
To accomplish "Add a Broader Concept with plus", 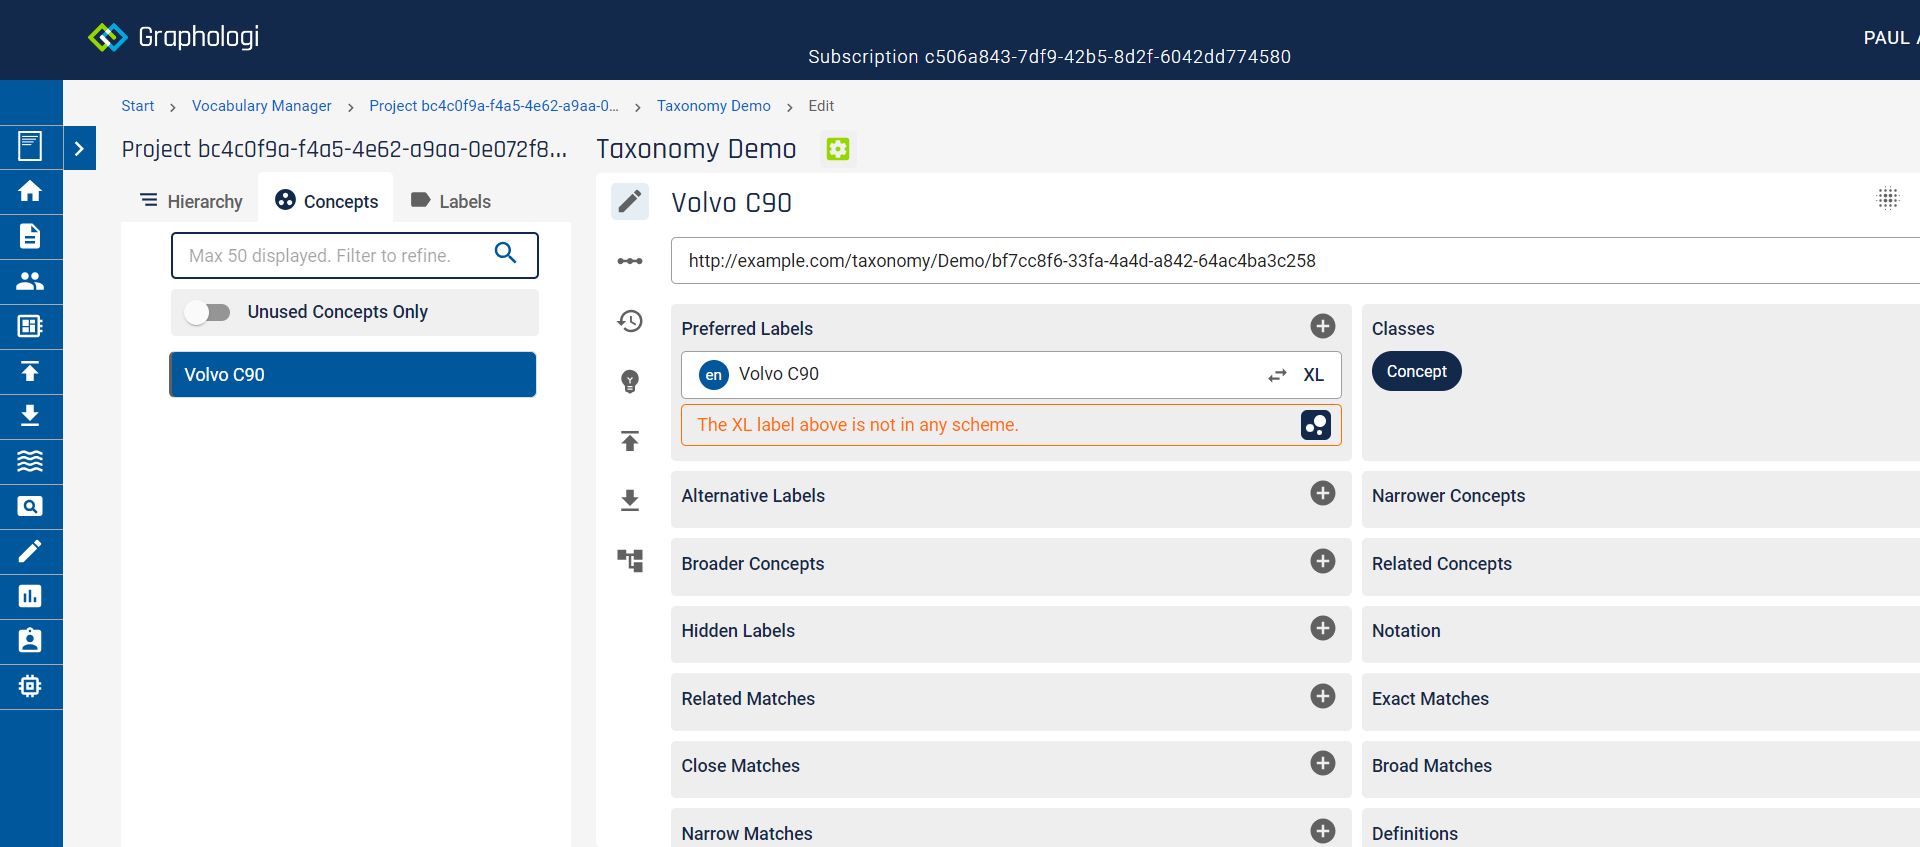I will tap(1323, 561).
